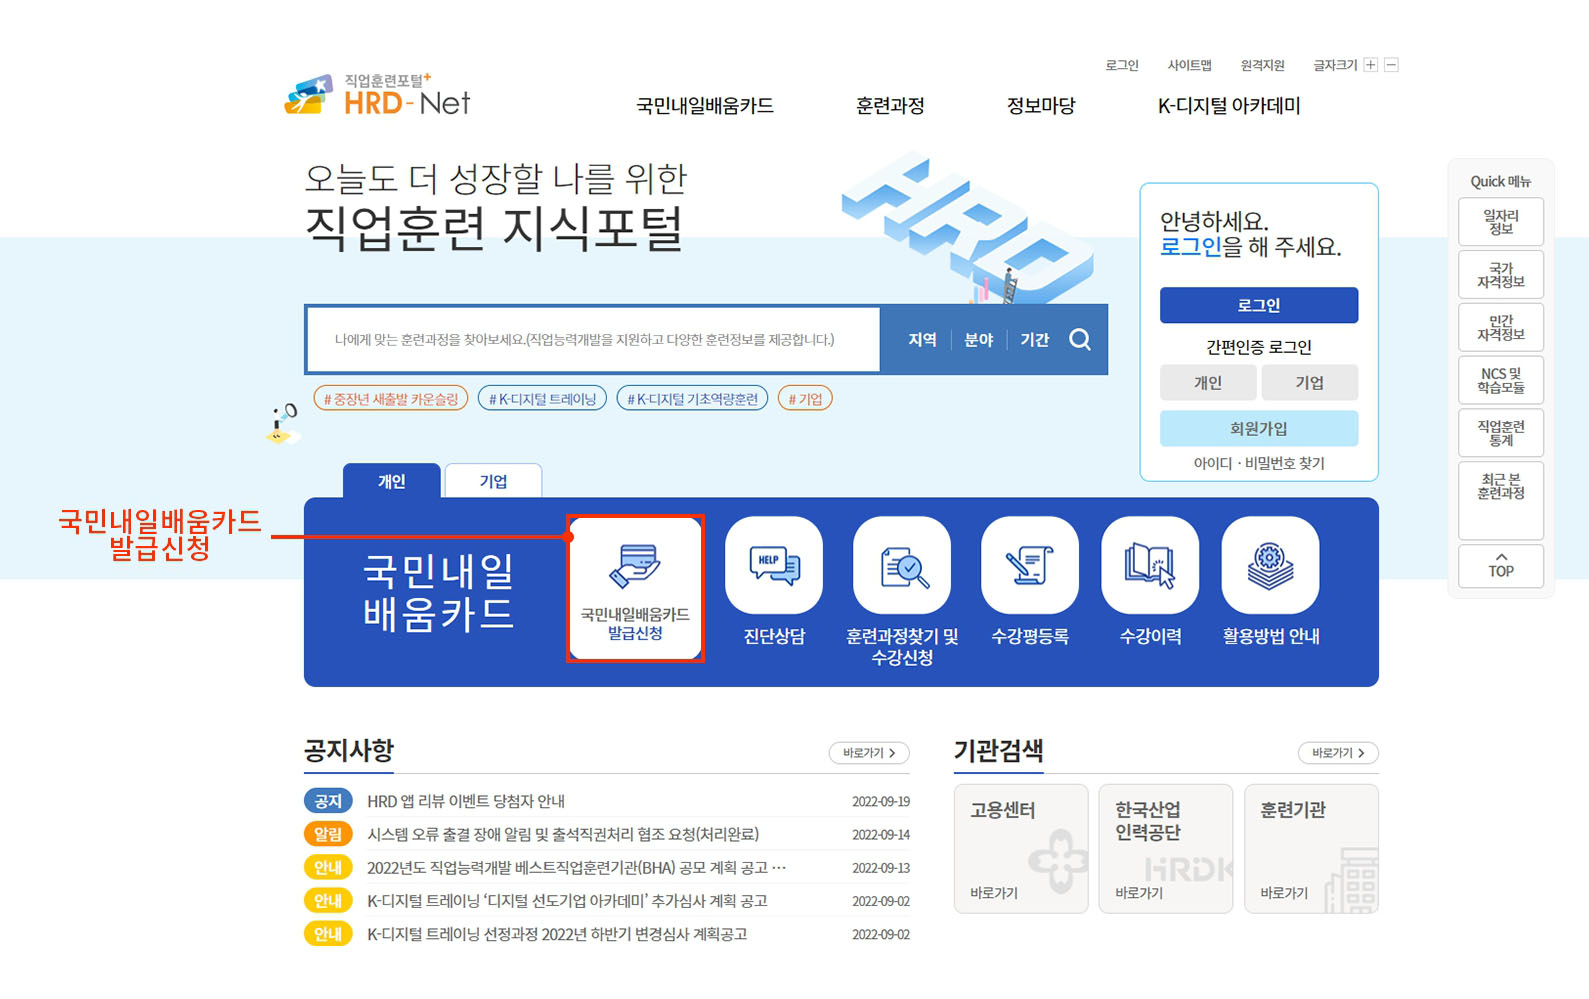
Task: Open 훈련기관 card
Action: tap(1311, 849)
